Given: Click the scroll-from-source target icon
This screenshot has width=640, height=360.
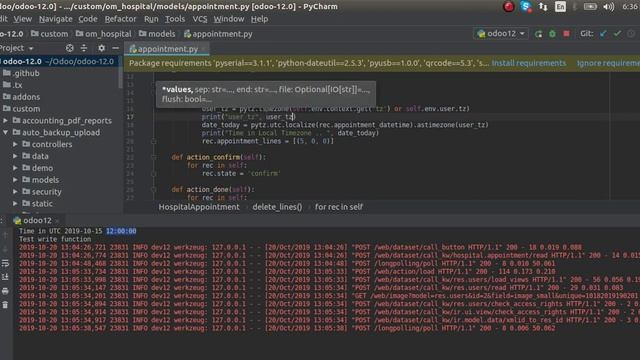Looking at the screenshot, I should coord(70,48).
